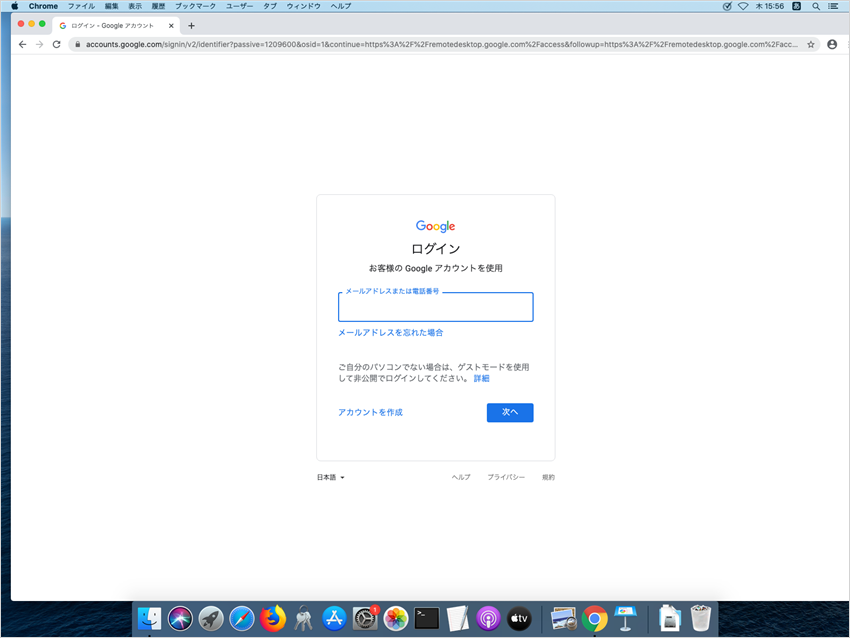The width and height of the screenshot is (850, 638).
Task: Open Keynote from the Dock
Action: click(626, 618)
